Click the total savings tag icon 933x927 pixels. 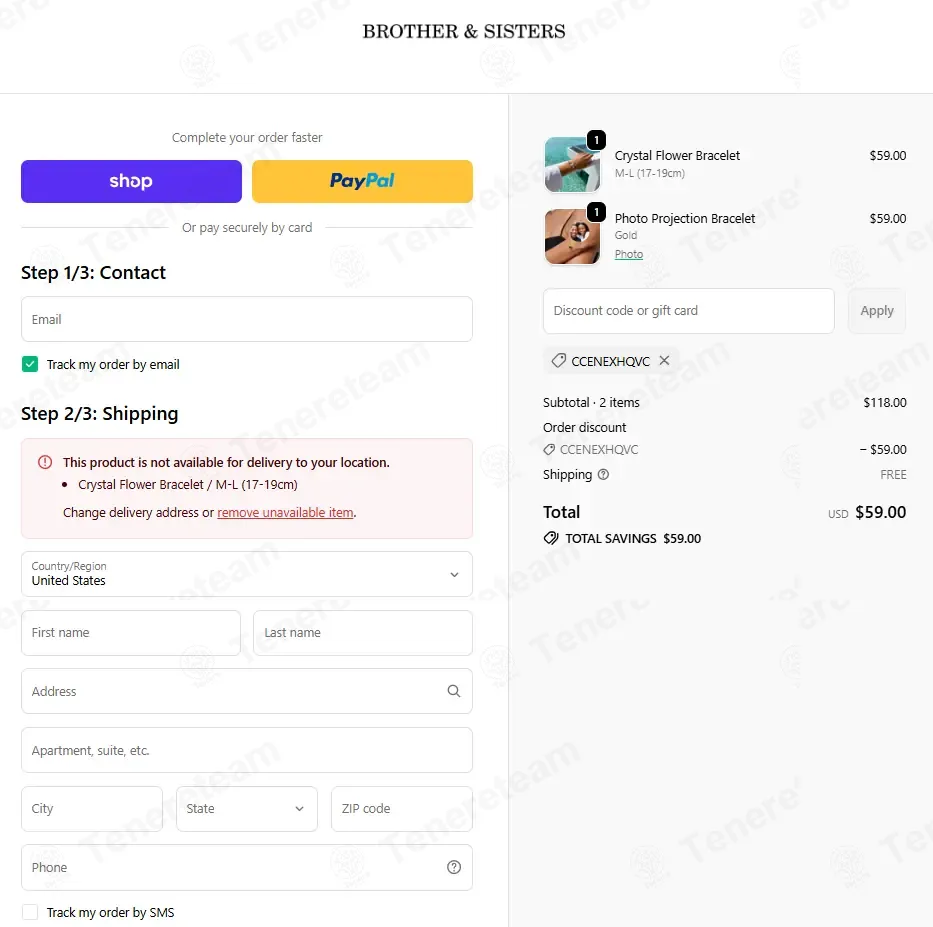click(551, 538)
